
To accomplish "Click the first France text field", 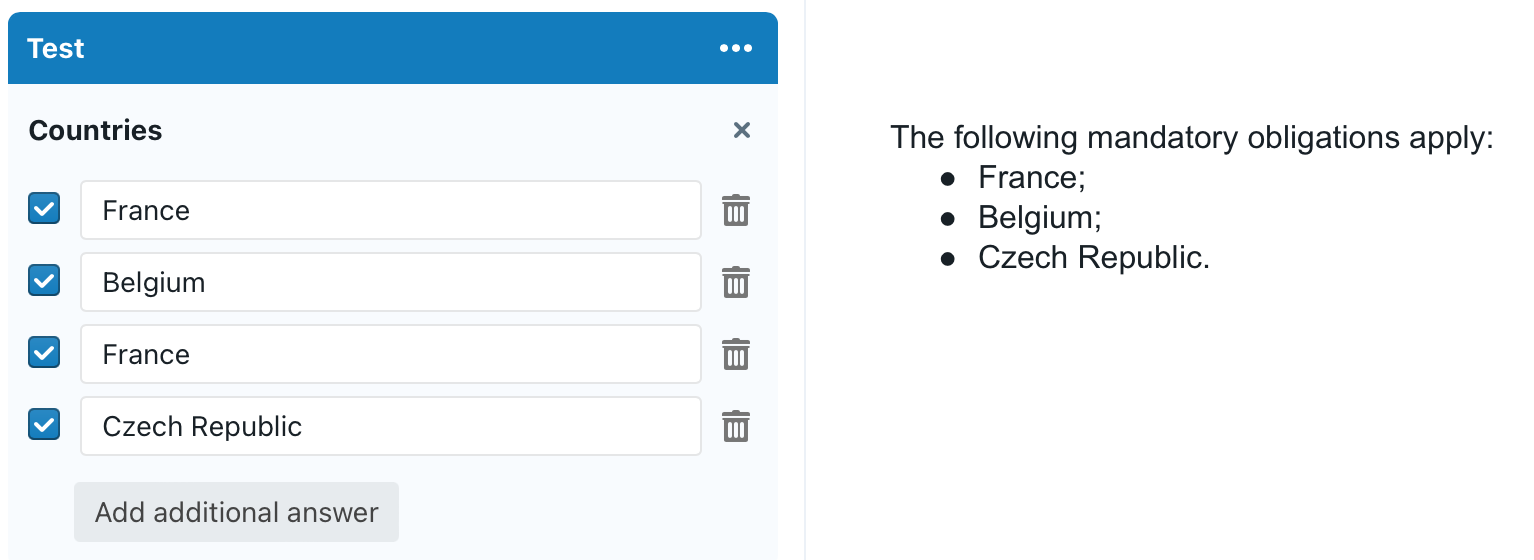I will [390, 210].
